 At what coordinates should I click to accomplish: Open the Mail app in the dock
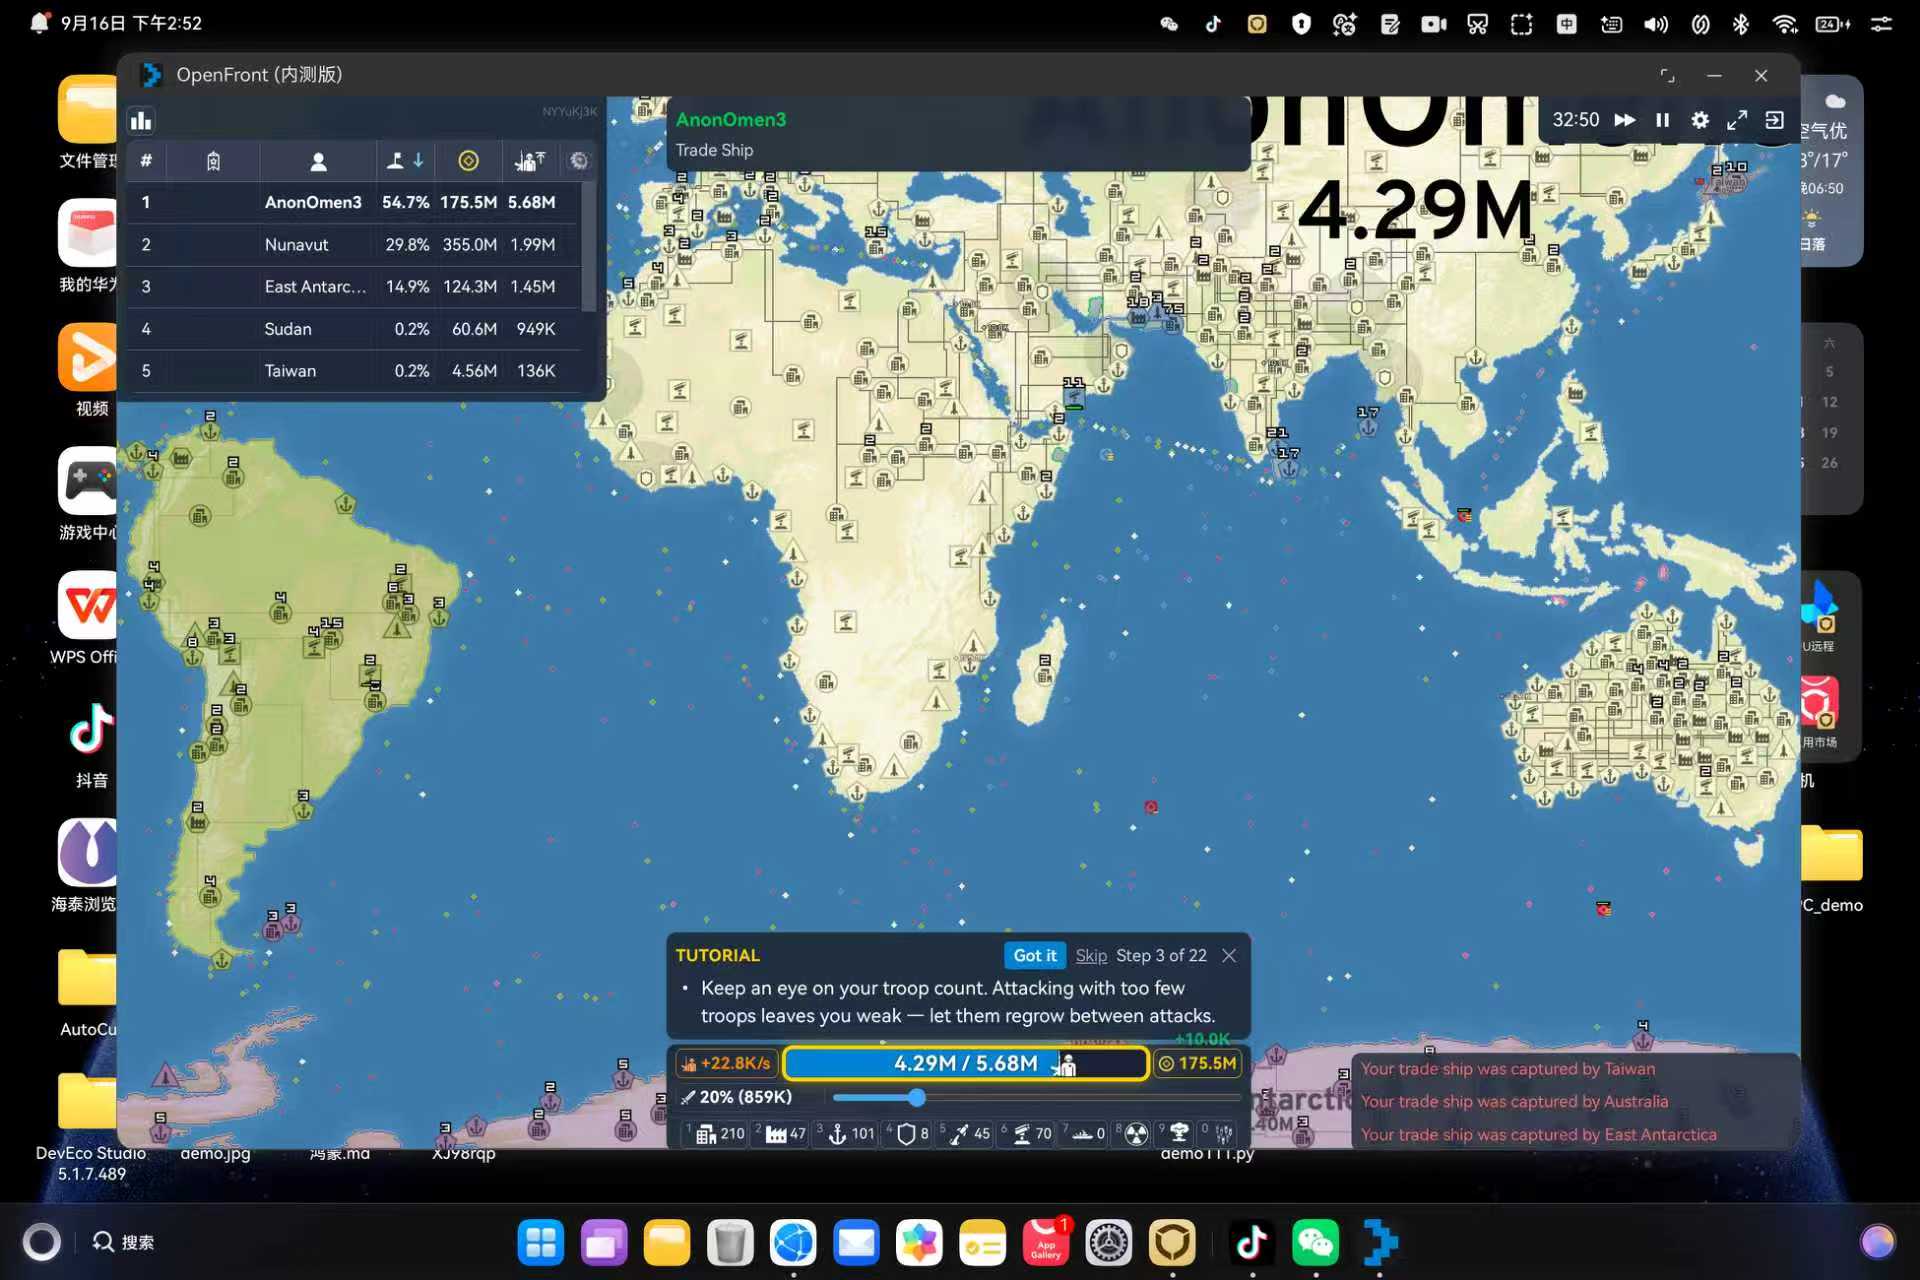[x=857, y=1243]
